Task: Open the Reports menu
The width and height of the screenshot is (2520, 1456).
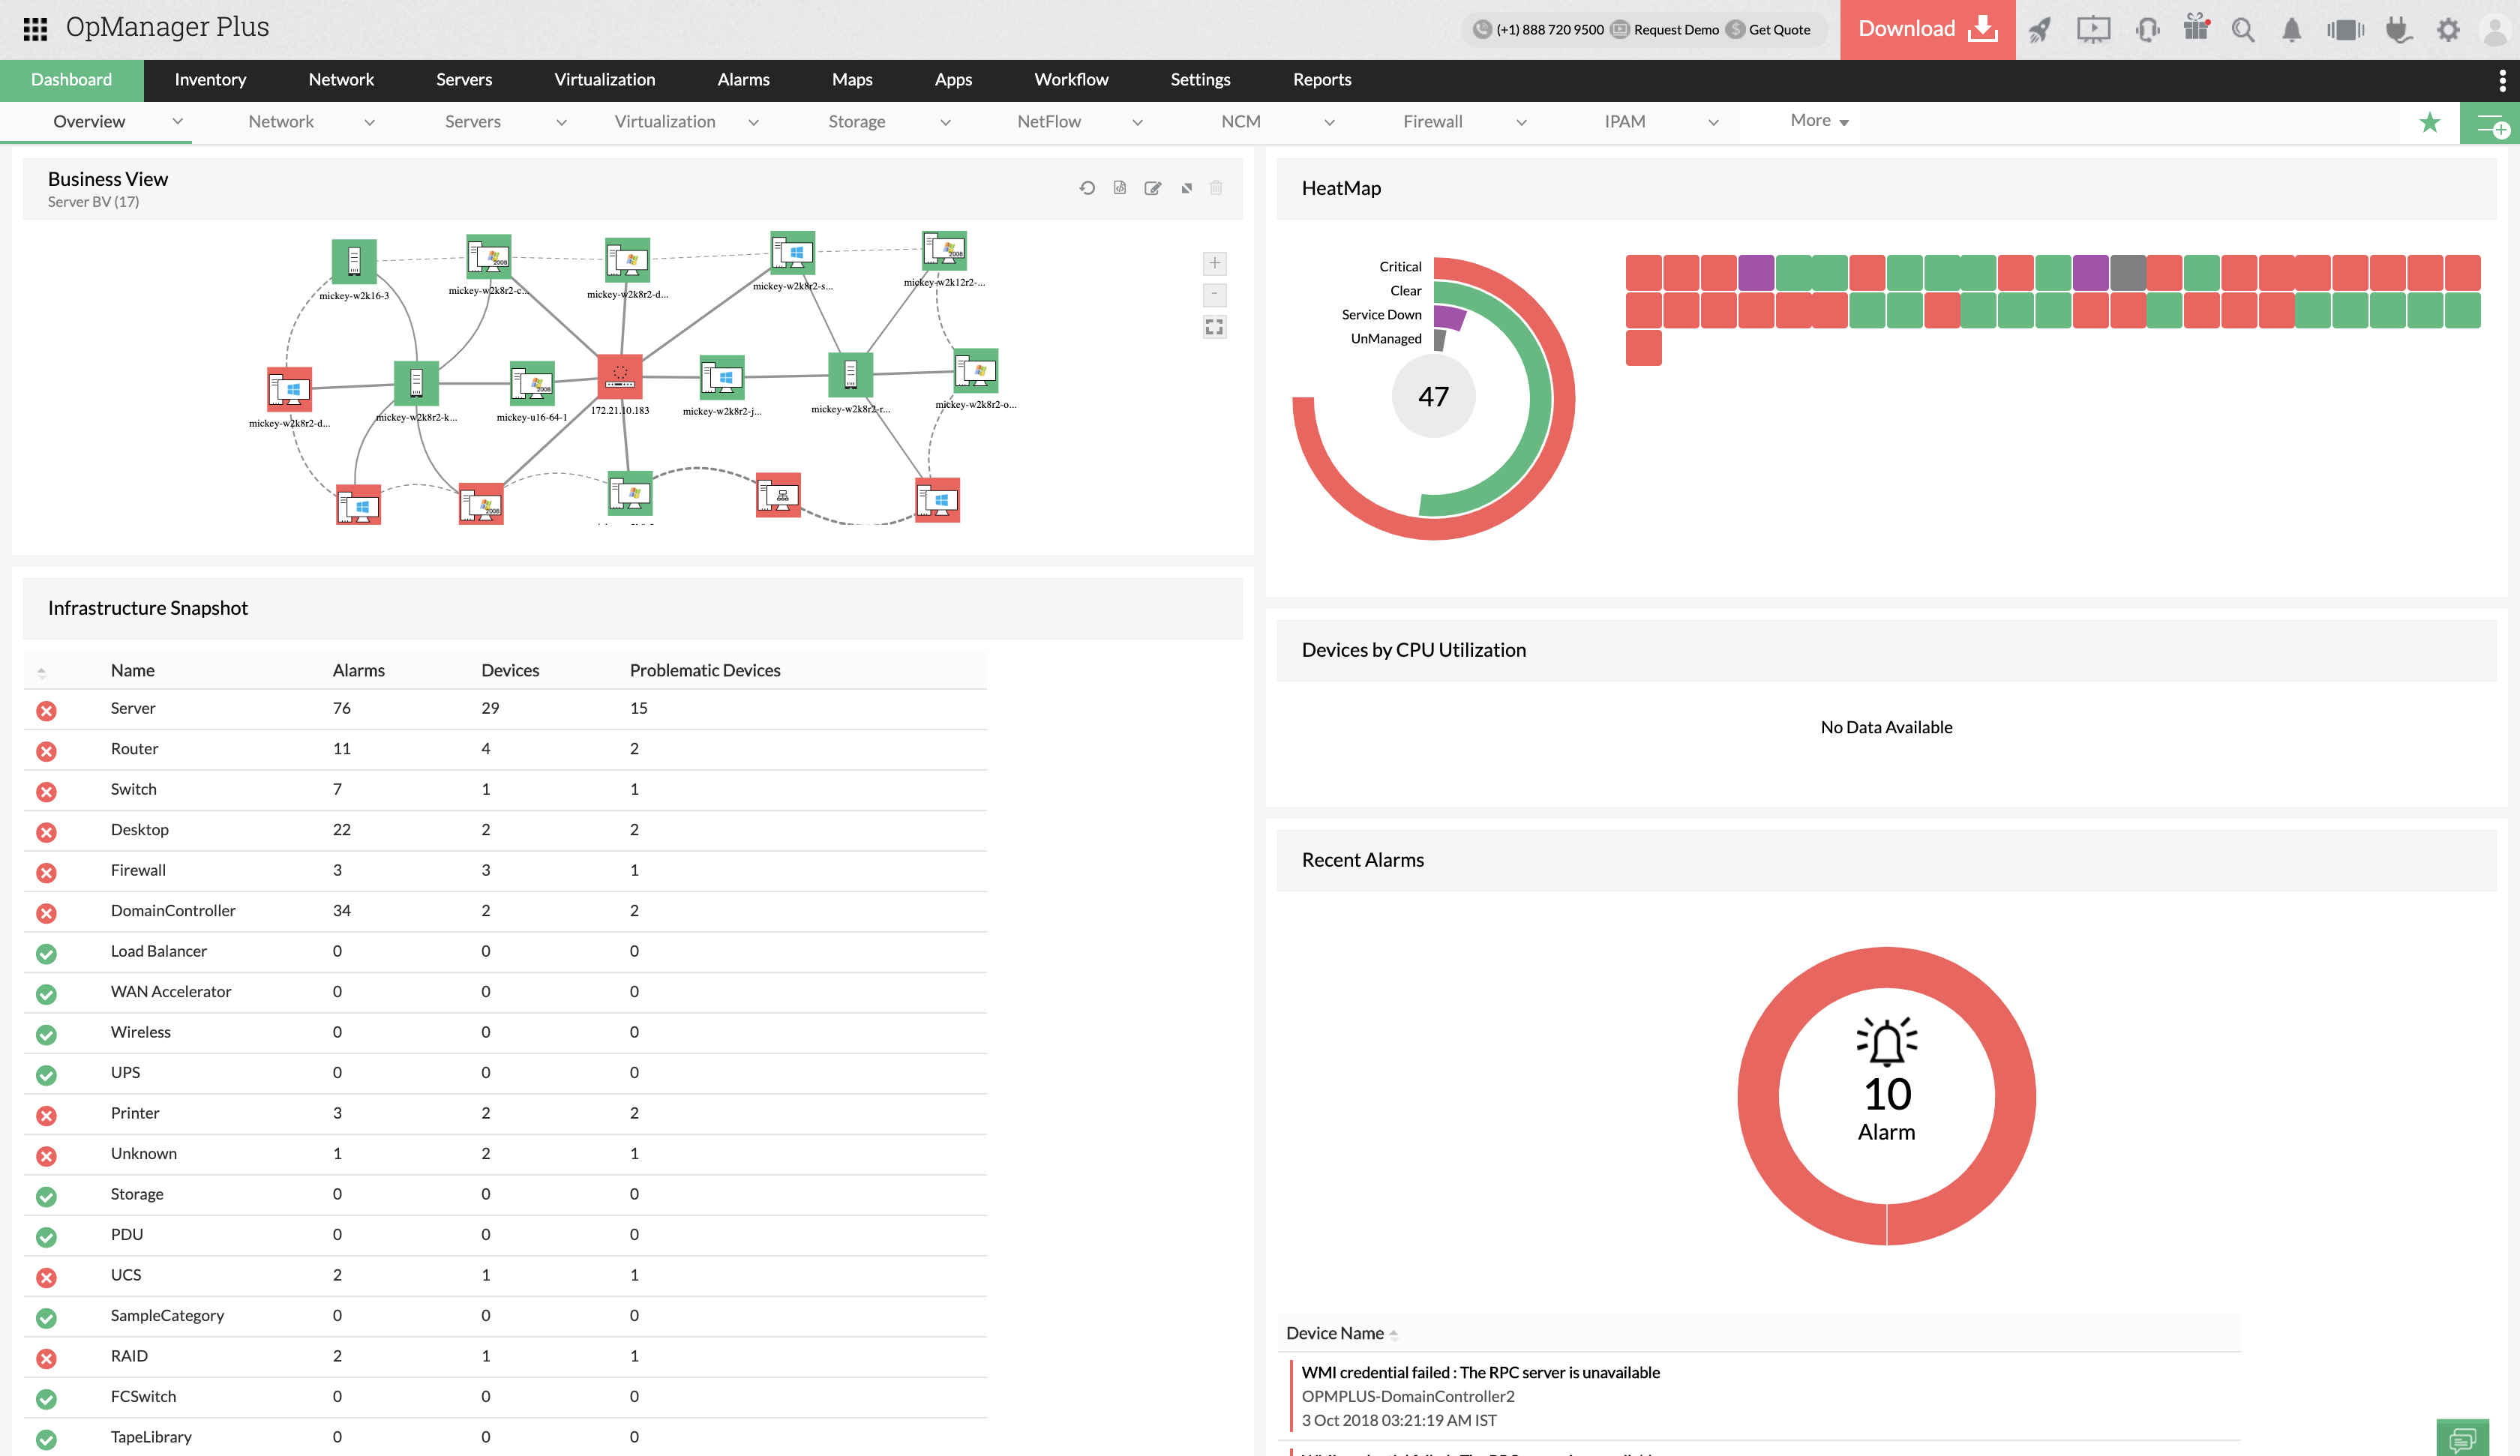Action: [x=1321, y=80]
